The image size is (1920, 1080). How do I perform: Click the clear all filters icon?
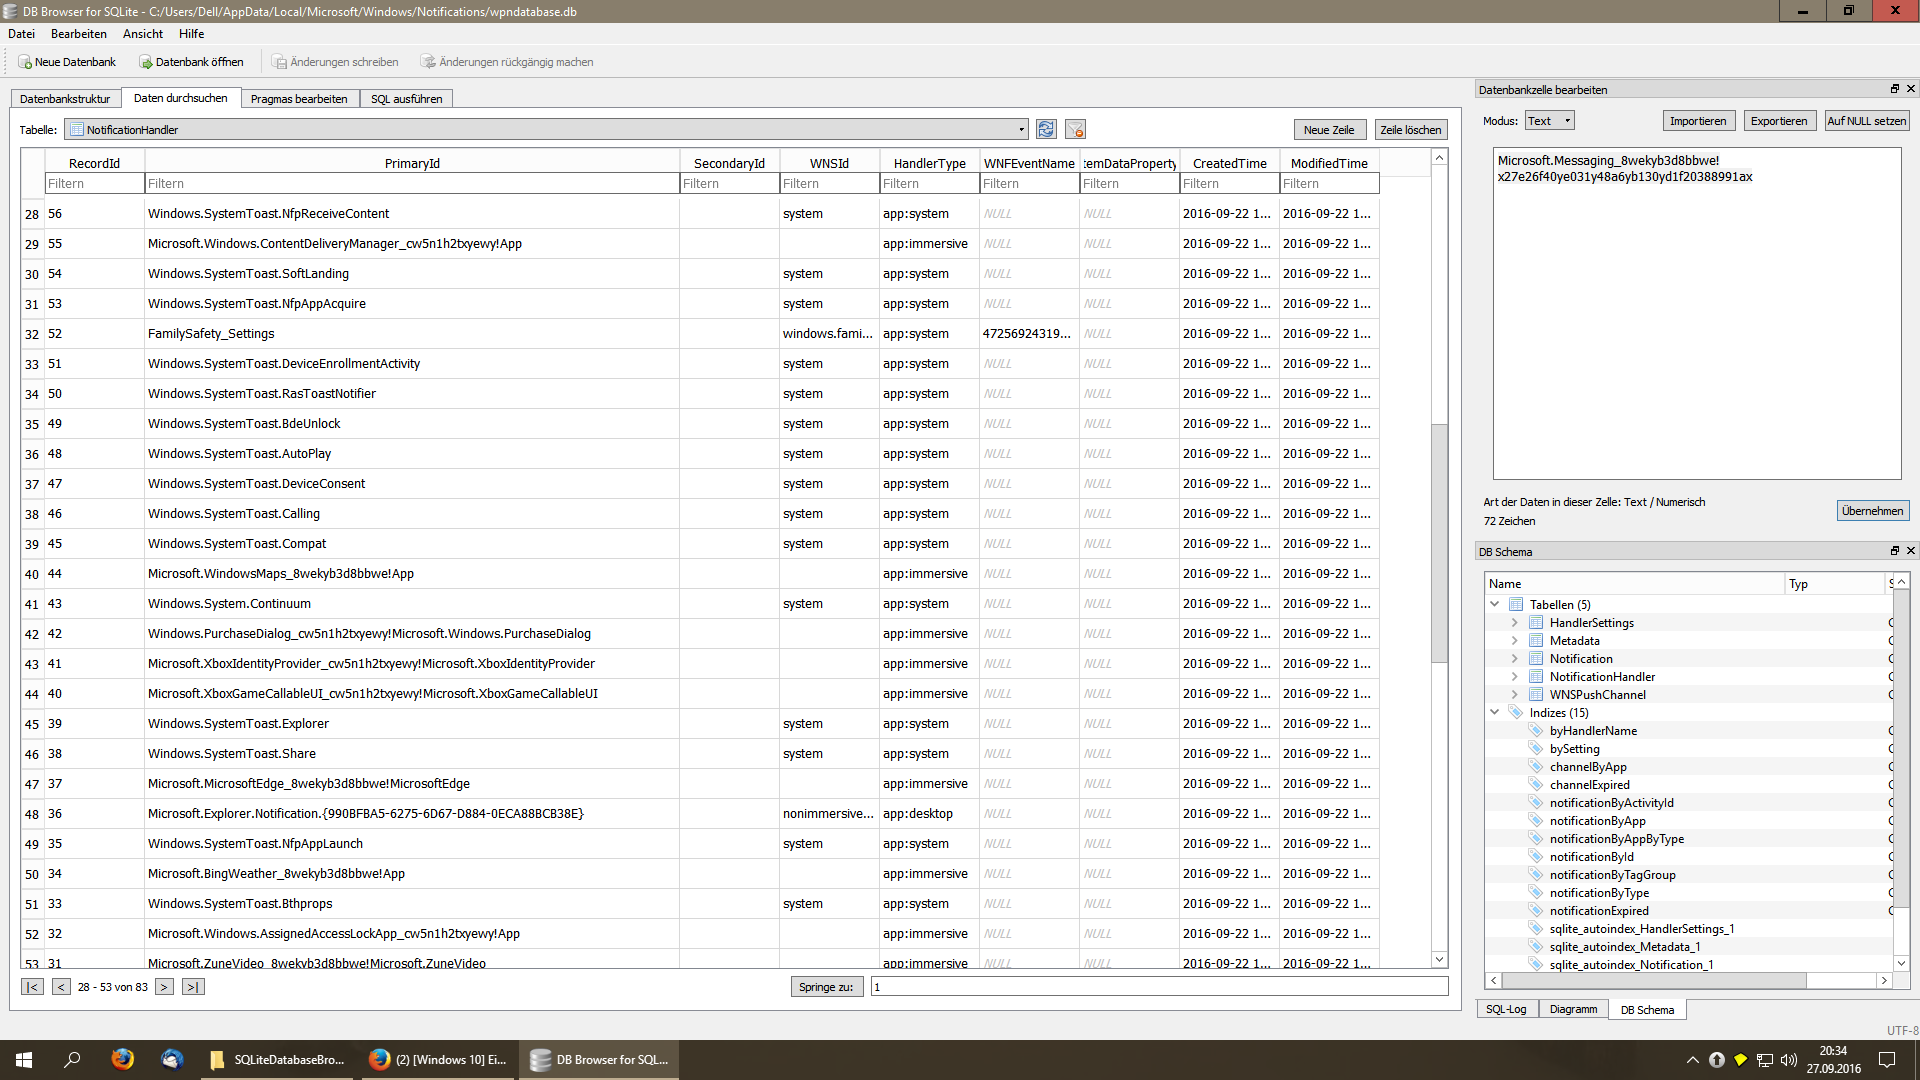[1075, 130]
